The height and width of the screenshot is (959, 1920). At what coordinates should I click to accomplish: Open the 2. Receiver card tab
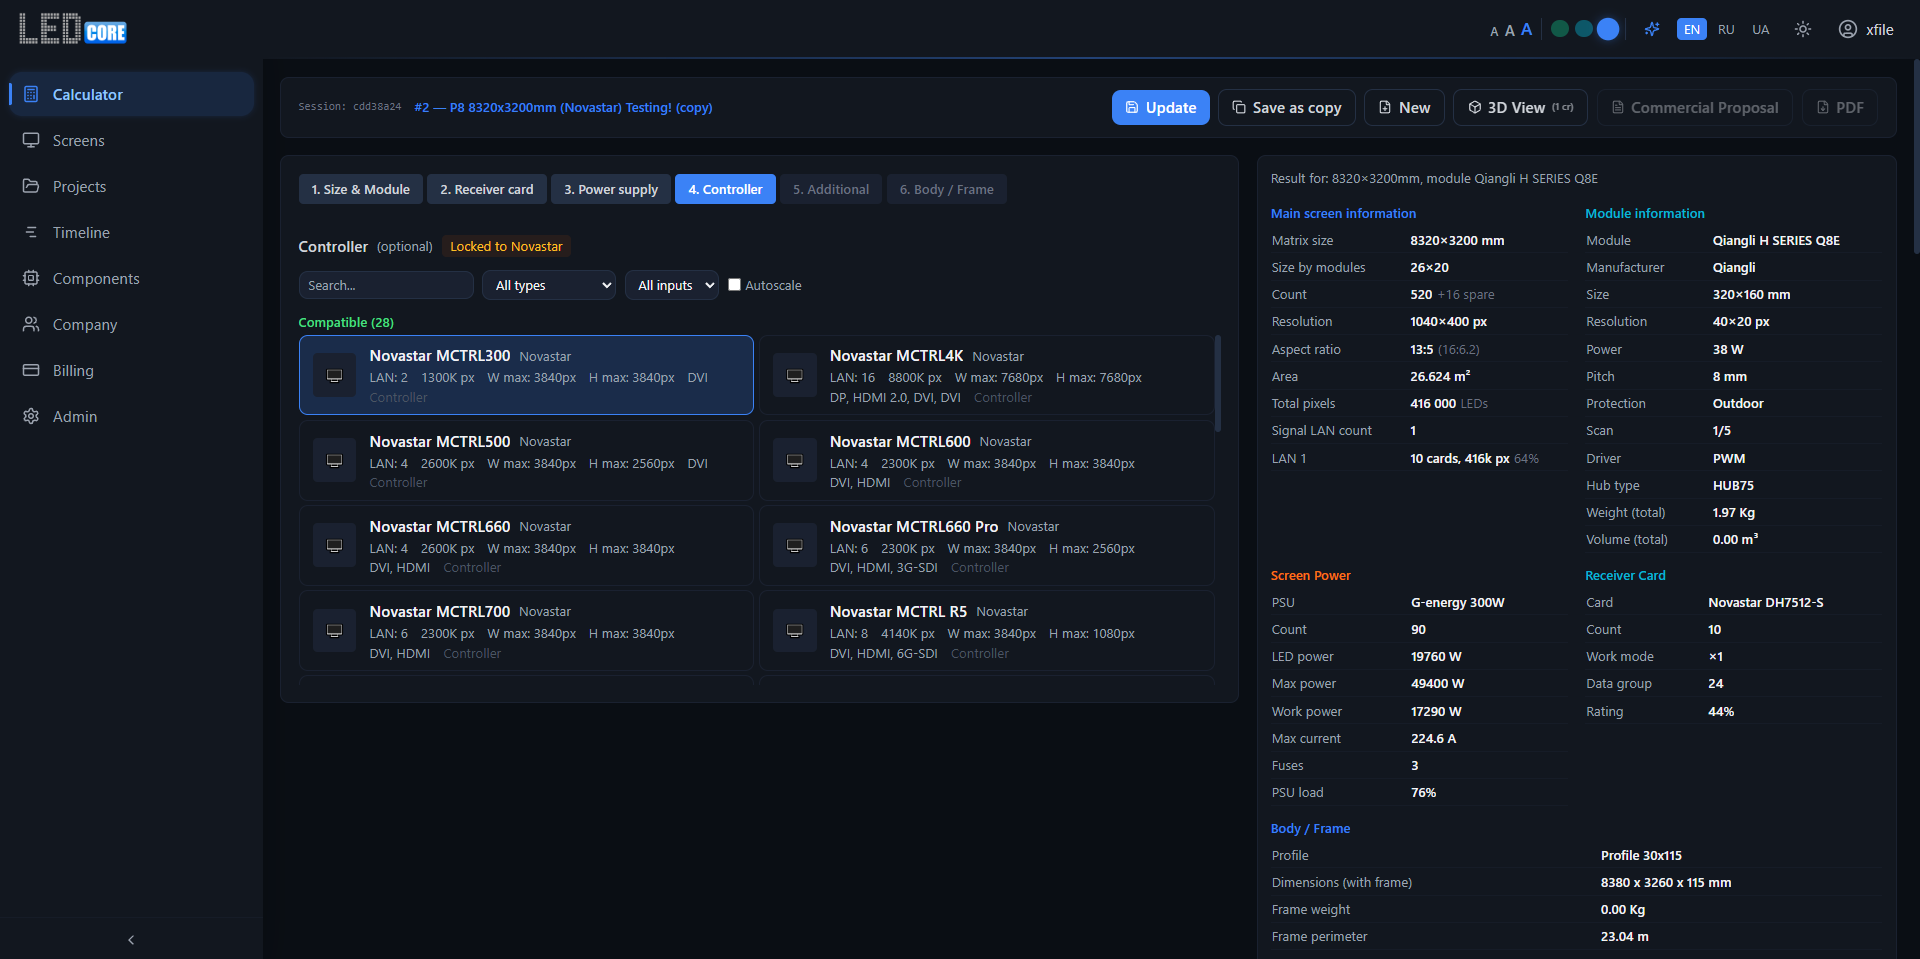coord(486,189)
